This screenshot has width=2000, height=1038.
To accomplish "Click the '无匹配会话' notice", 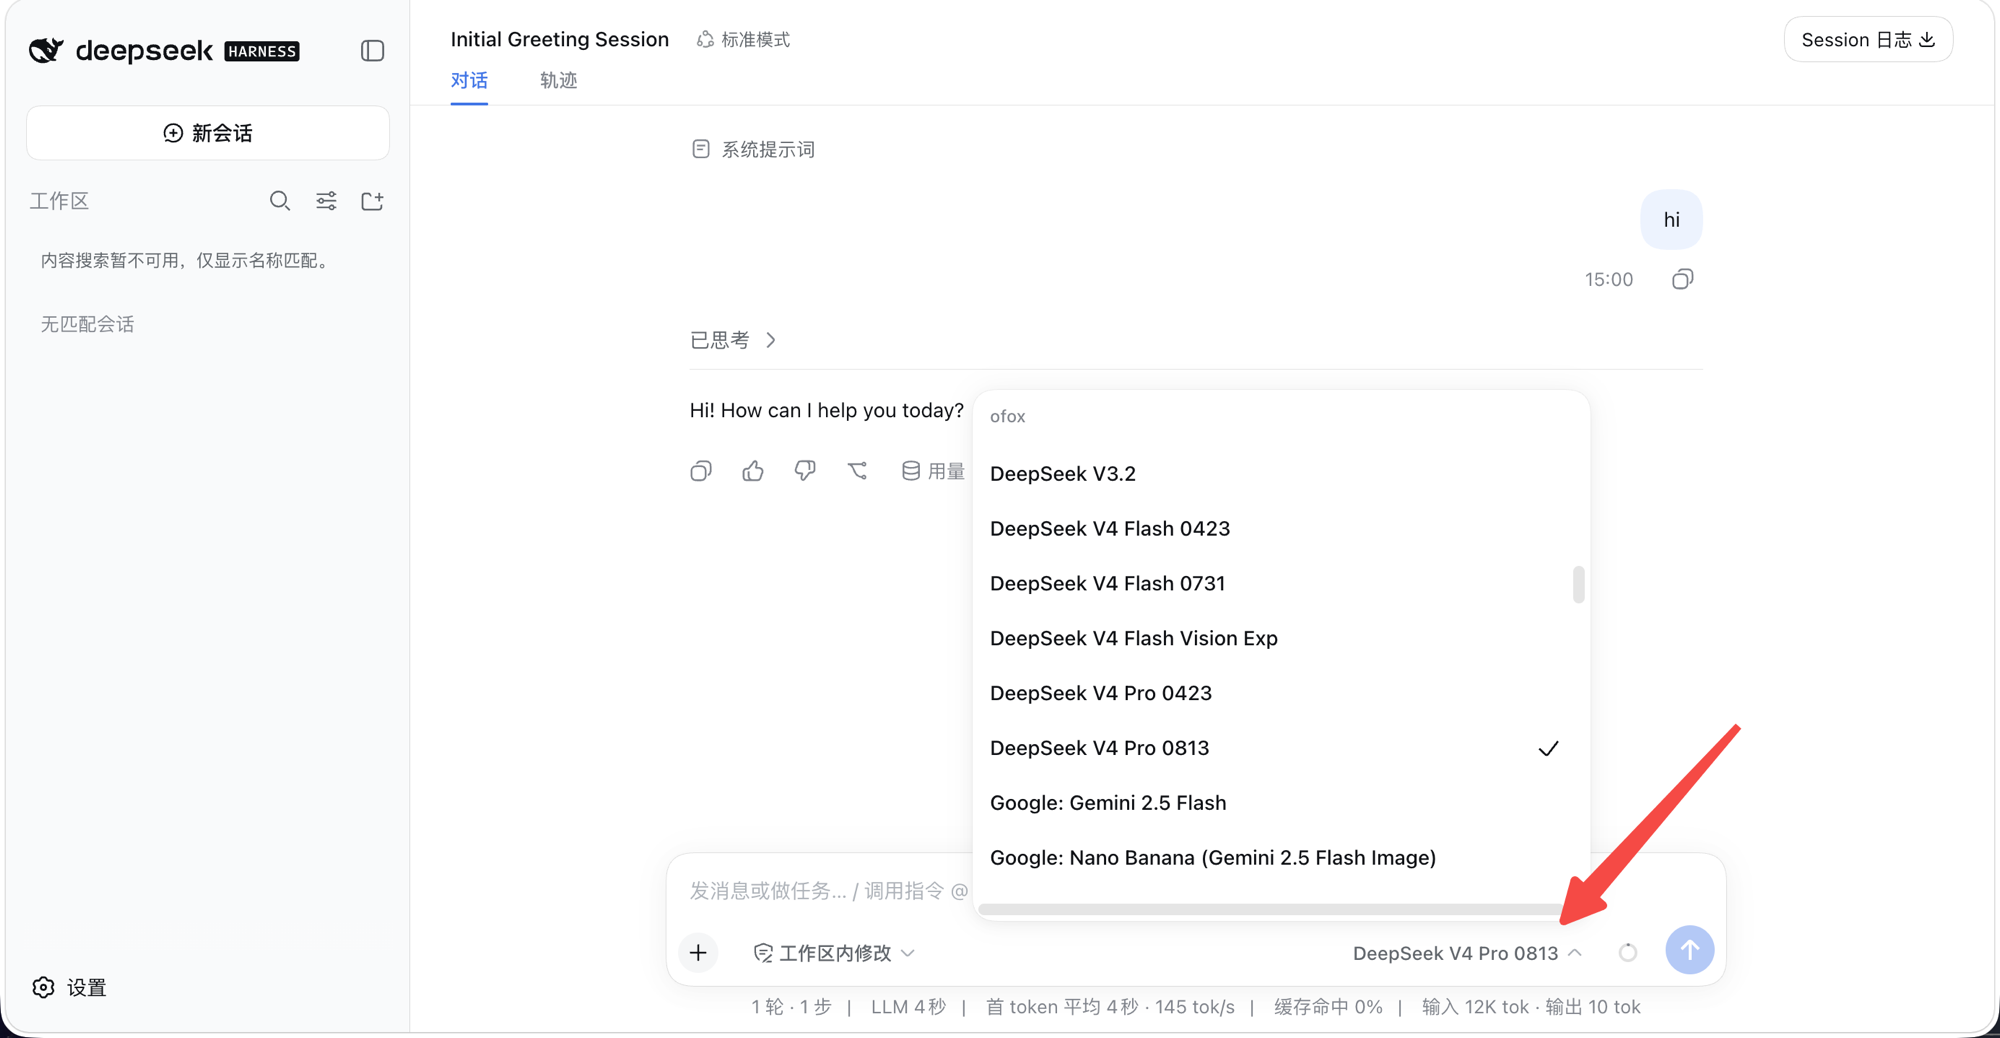I will (x=87, y=324).
